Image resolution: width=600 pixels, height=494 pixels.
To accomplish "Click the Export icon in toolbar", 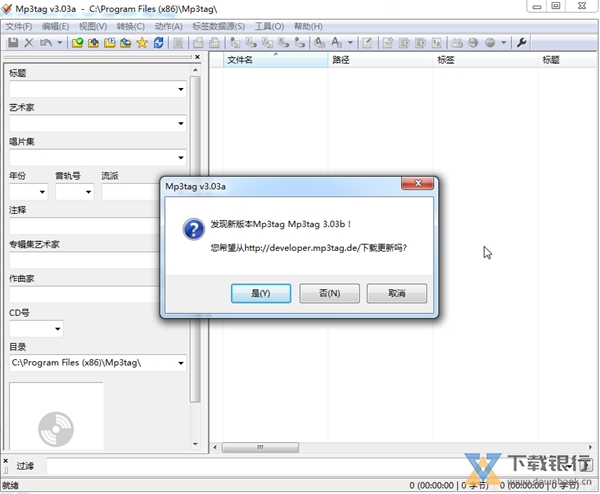I will point(388,42).
